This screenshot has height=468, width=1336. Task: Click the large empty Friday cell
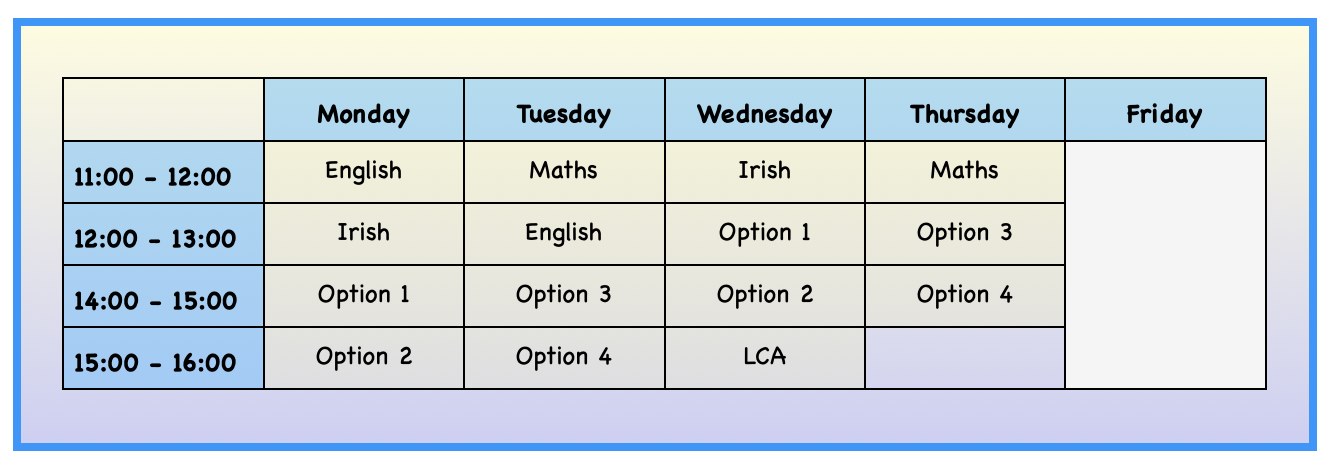point(1166,265)
